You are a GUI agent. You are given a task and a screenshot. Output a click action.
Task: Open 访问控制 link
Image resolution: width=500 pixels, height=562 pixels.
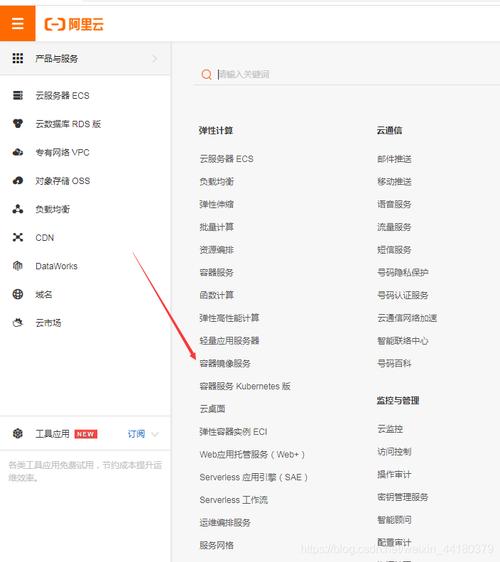[x=394, y=452]
